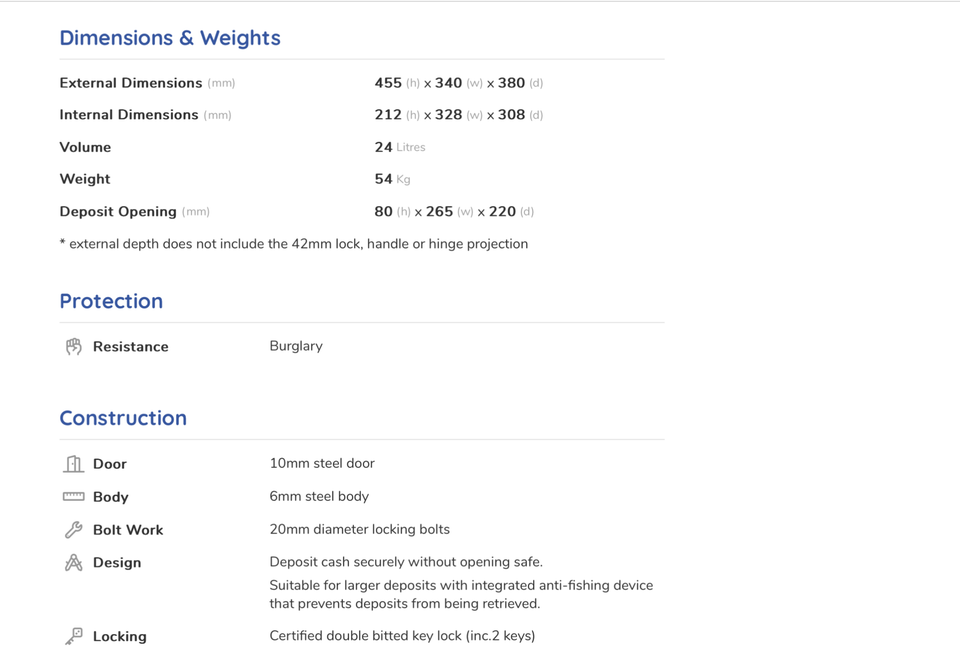Click the Burglary resistance value
The width and height of the screenshot is (960, 671).
pos(296,346)
